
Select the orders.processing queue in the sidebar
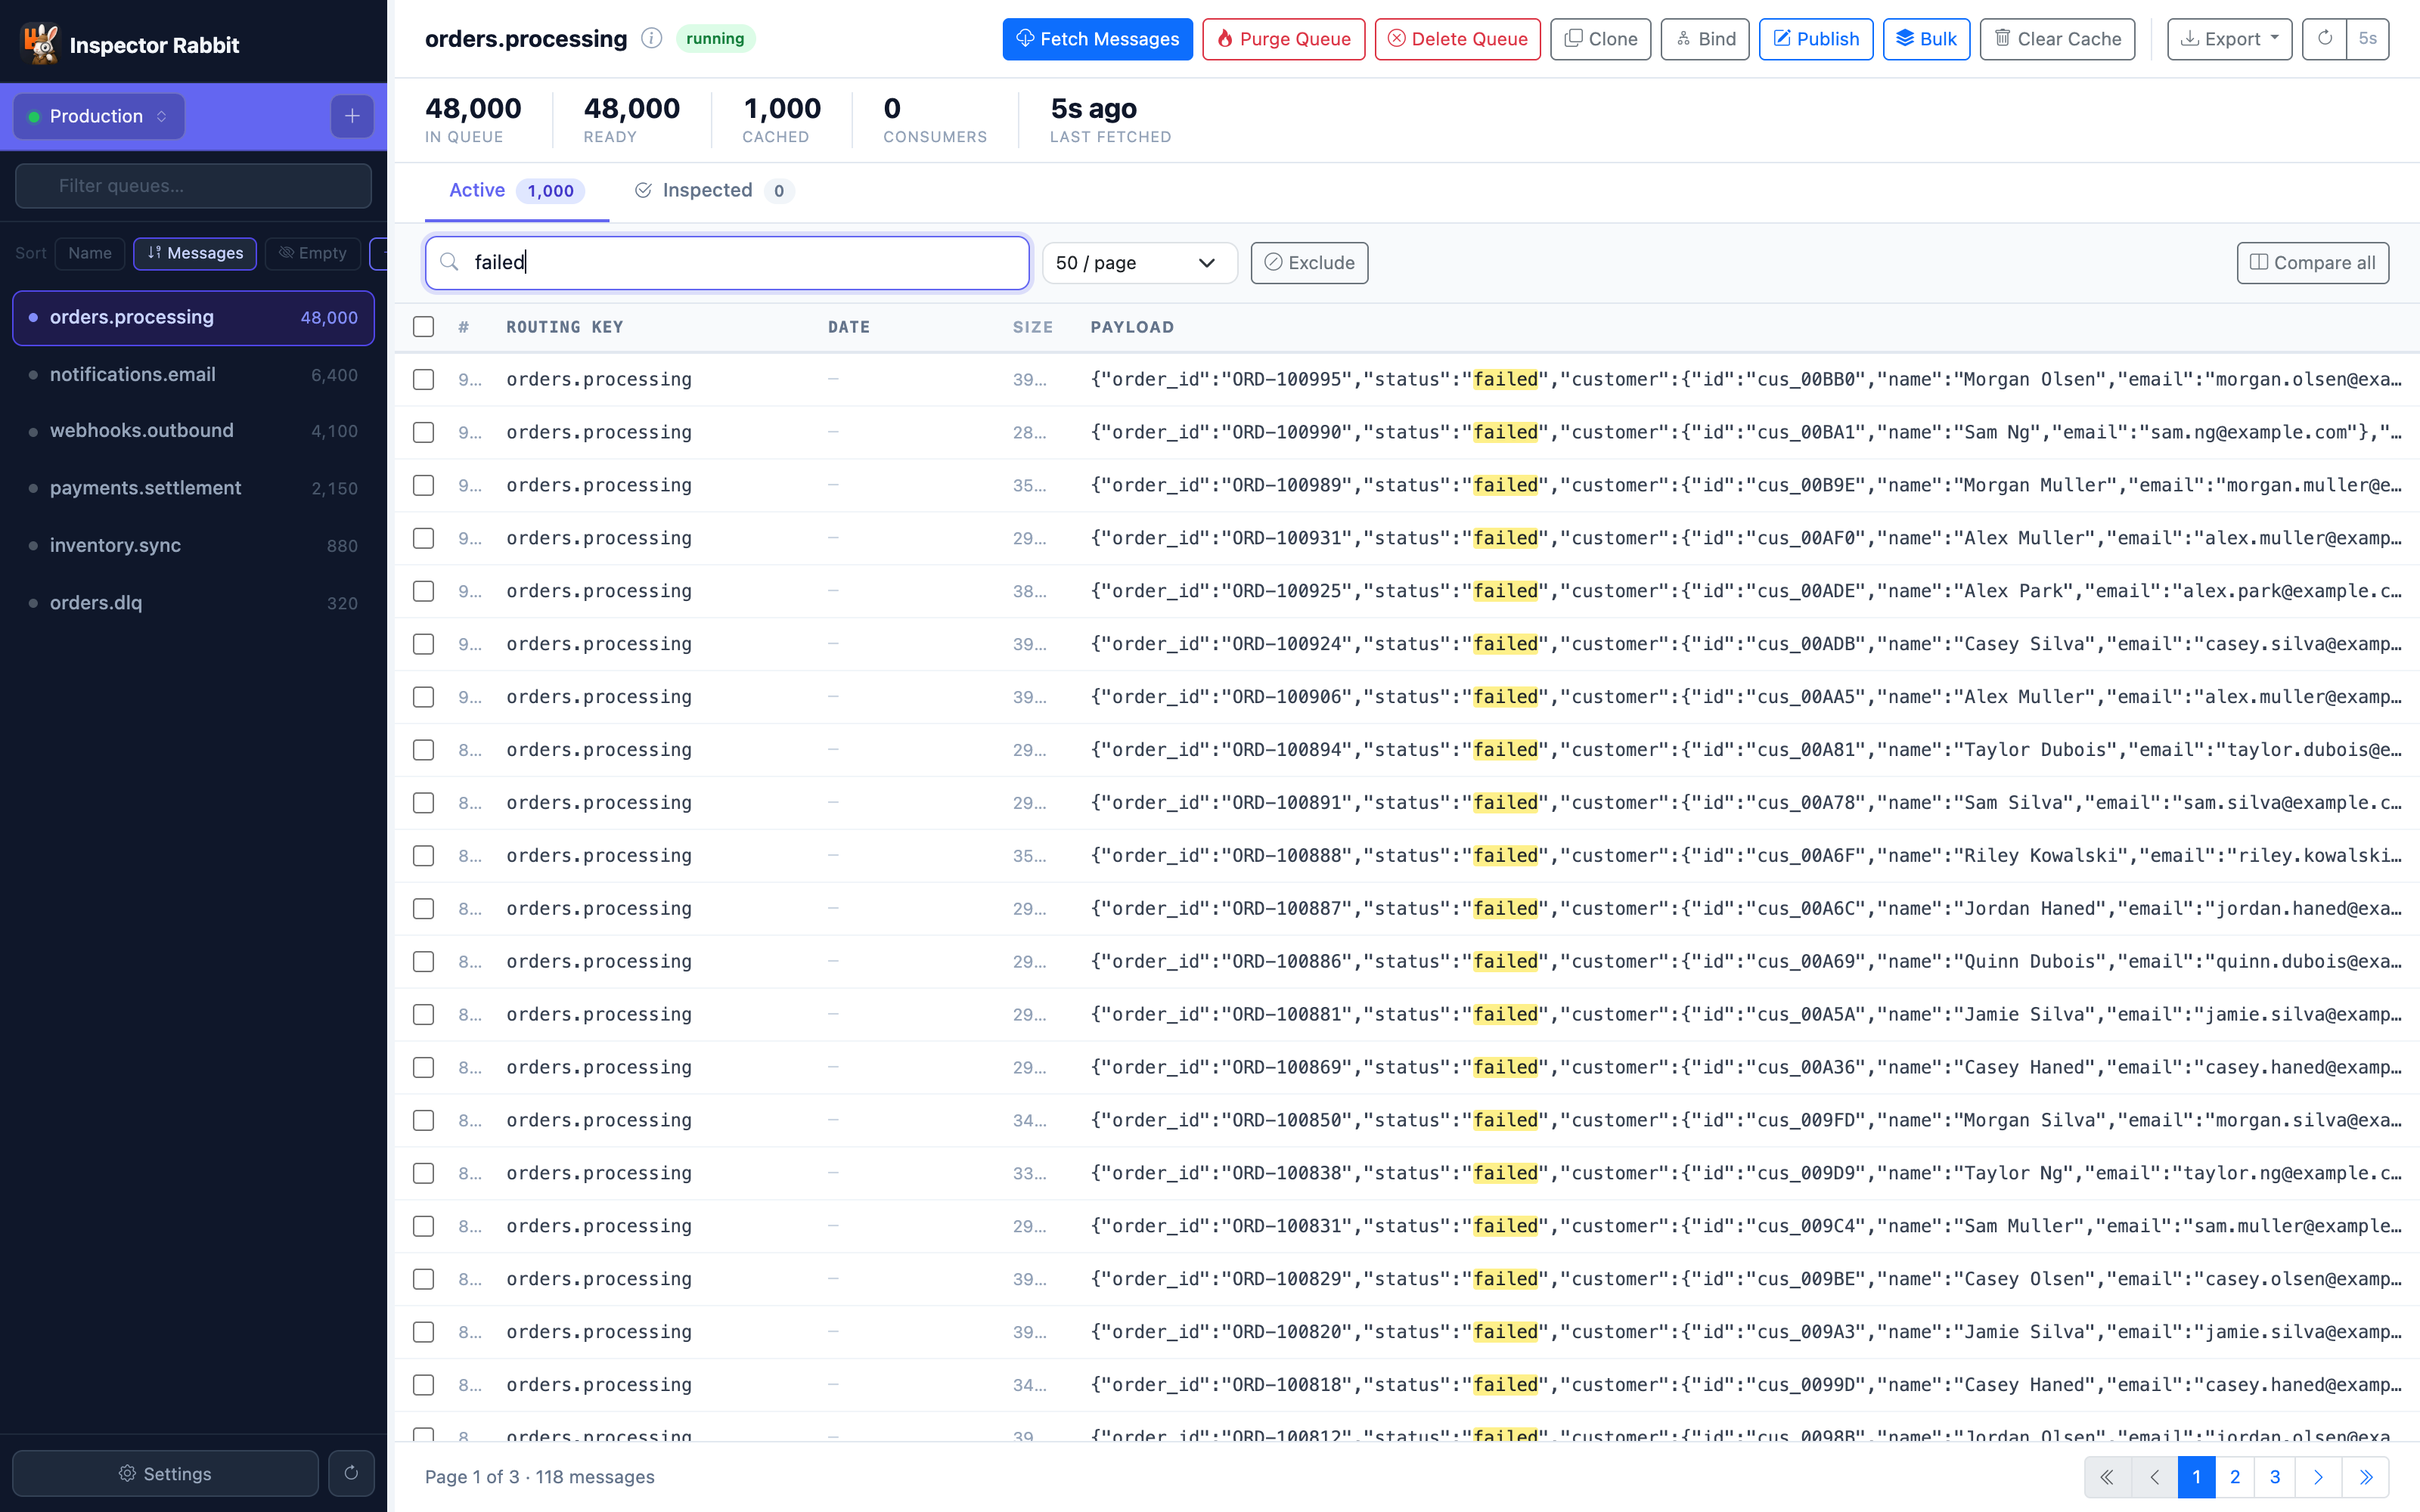coord(193,318)
